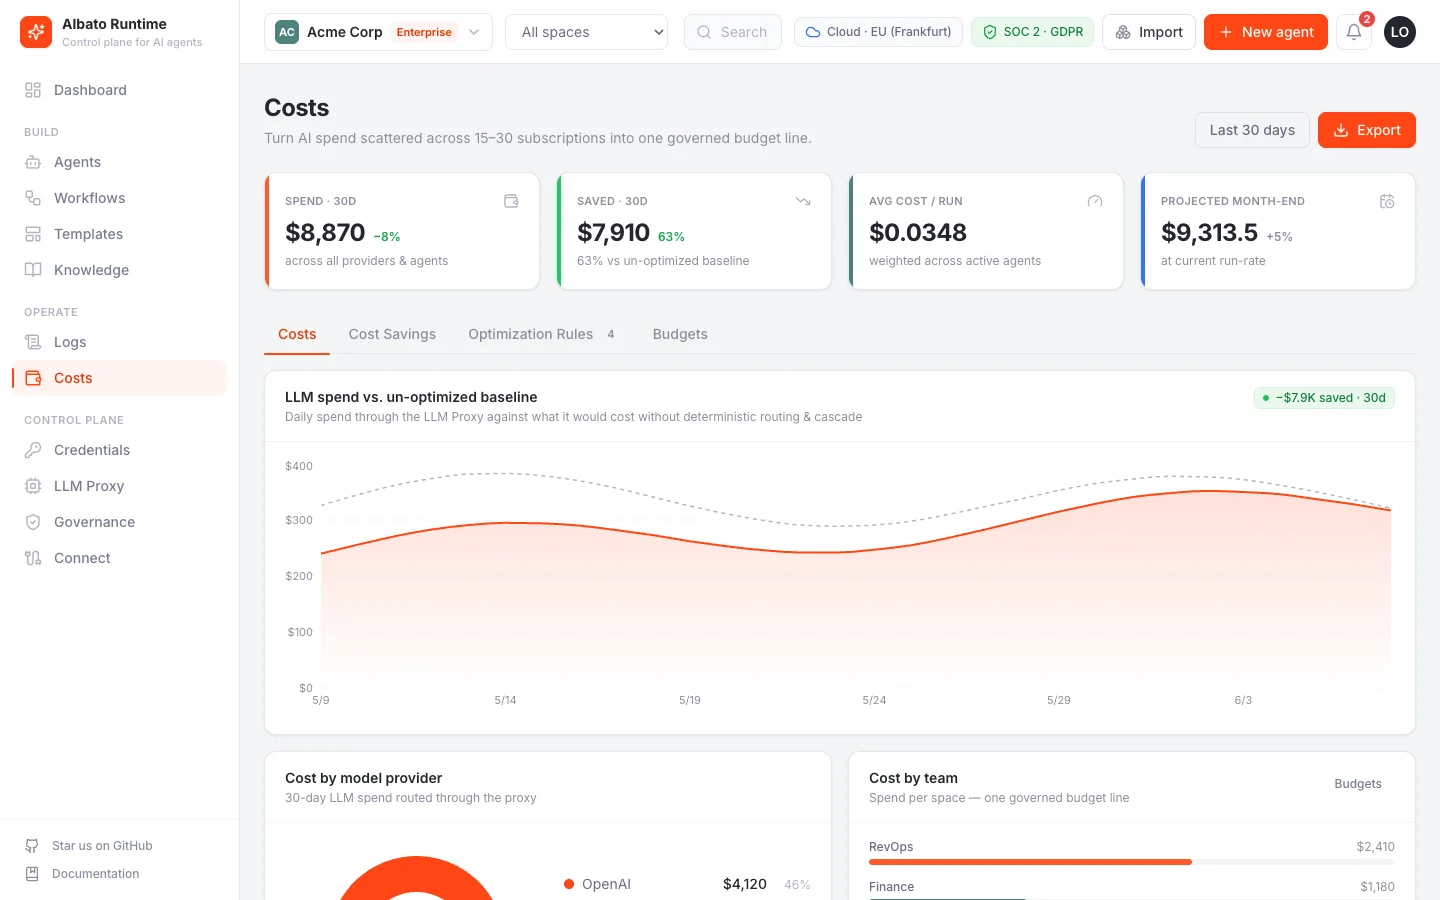
Task: Click the Import button
Action: pyautogui.click(x=1149, y=32)
